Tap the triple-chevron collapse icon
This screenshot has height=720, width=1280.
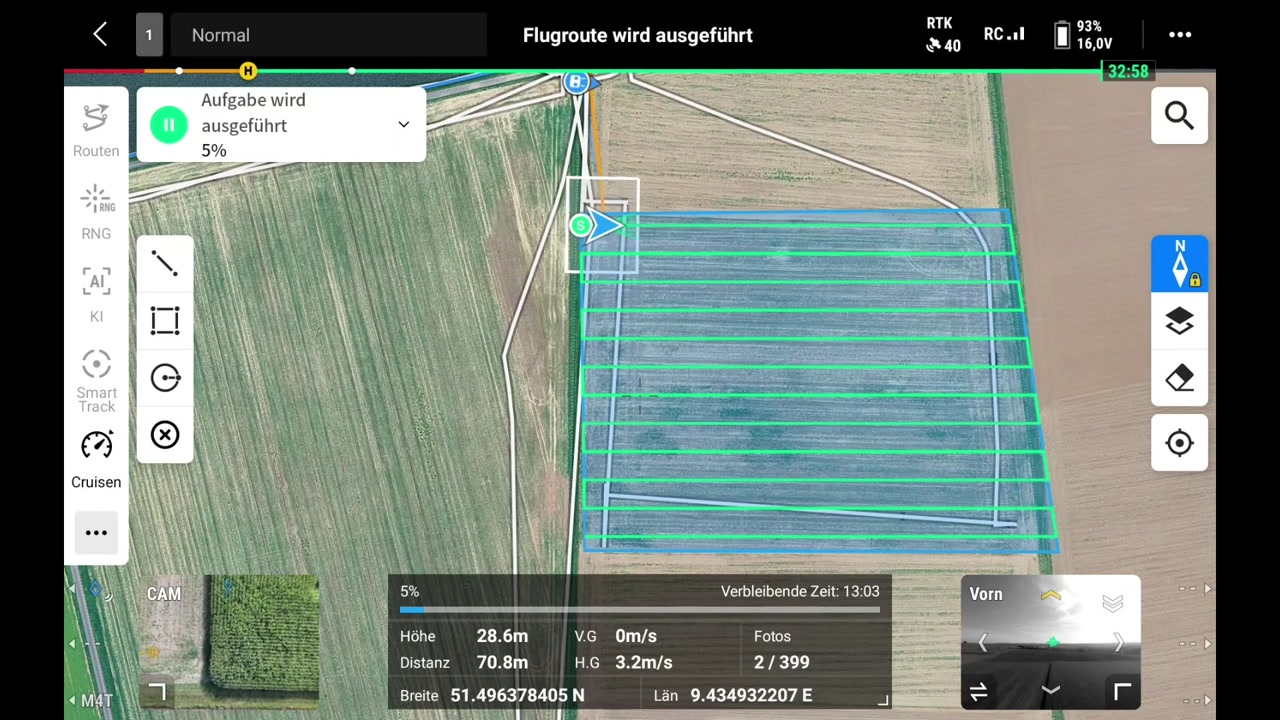(1113, 602)
